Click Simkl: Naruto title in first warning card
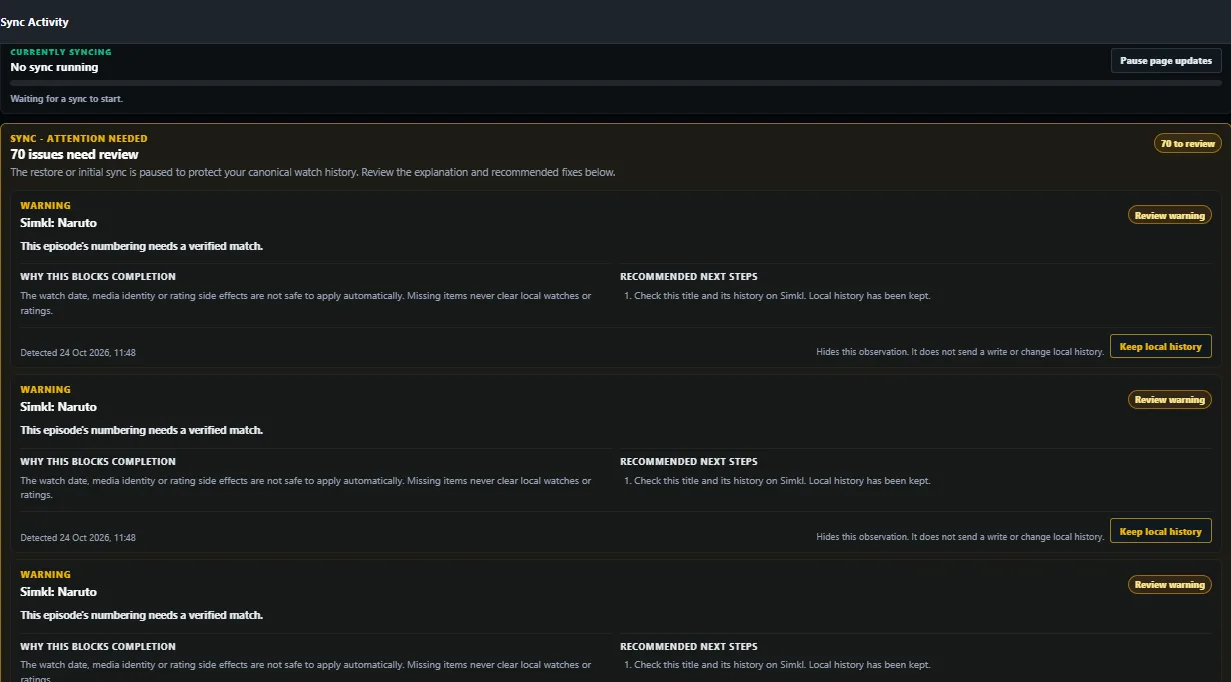 pos(58,223)
